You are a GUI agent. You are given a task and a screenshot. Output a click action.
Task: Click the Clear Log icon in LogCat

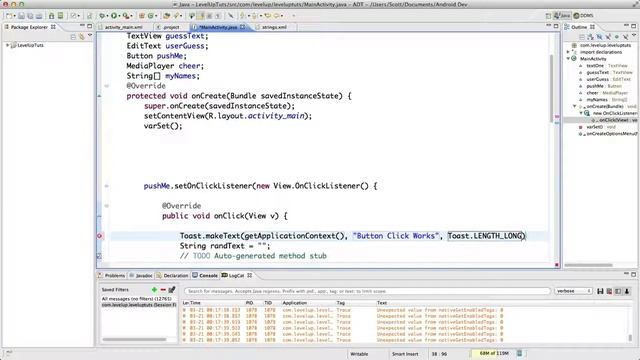point(609,291)
